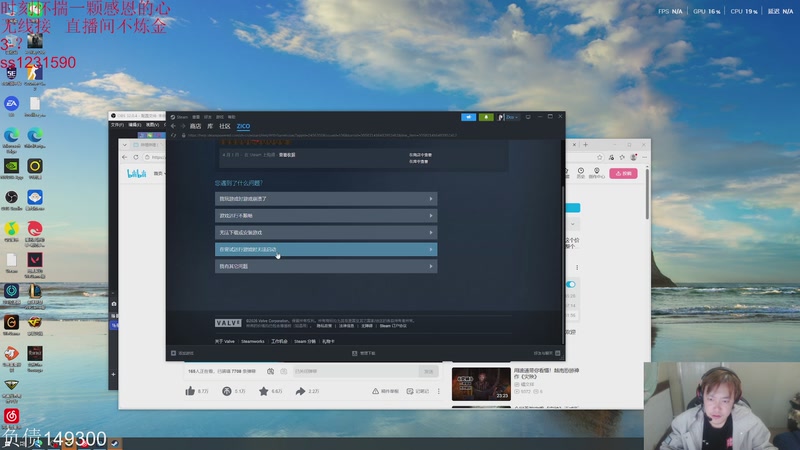Report the video via 稿件举报
The width and height of the screenshot is (800, 450).
[385, 391]
